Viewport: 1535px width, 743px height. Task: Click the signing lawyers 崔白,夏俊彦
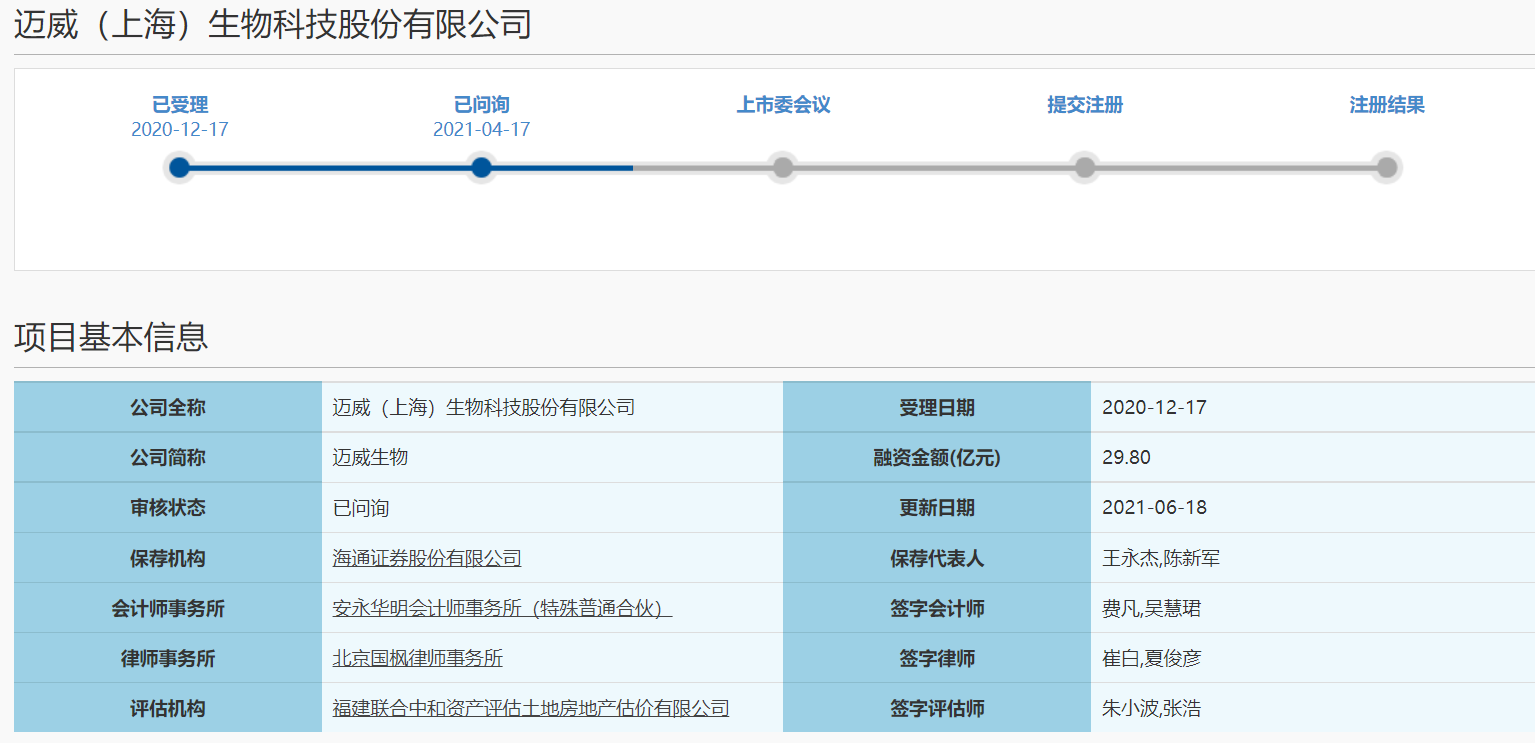[x=1151, y=658]
